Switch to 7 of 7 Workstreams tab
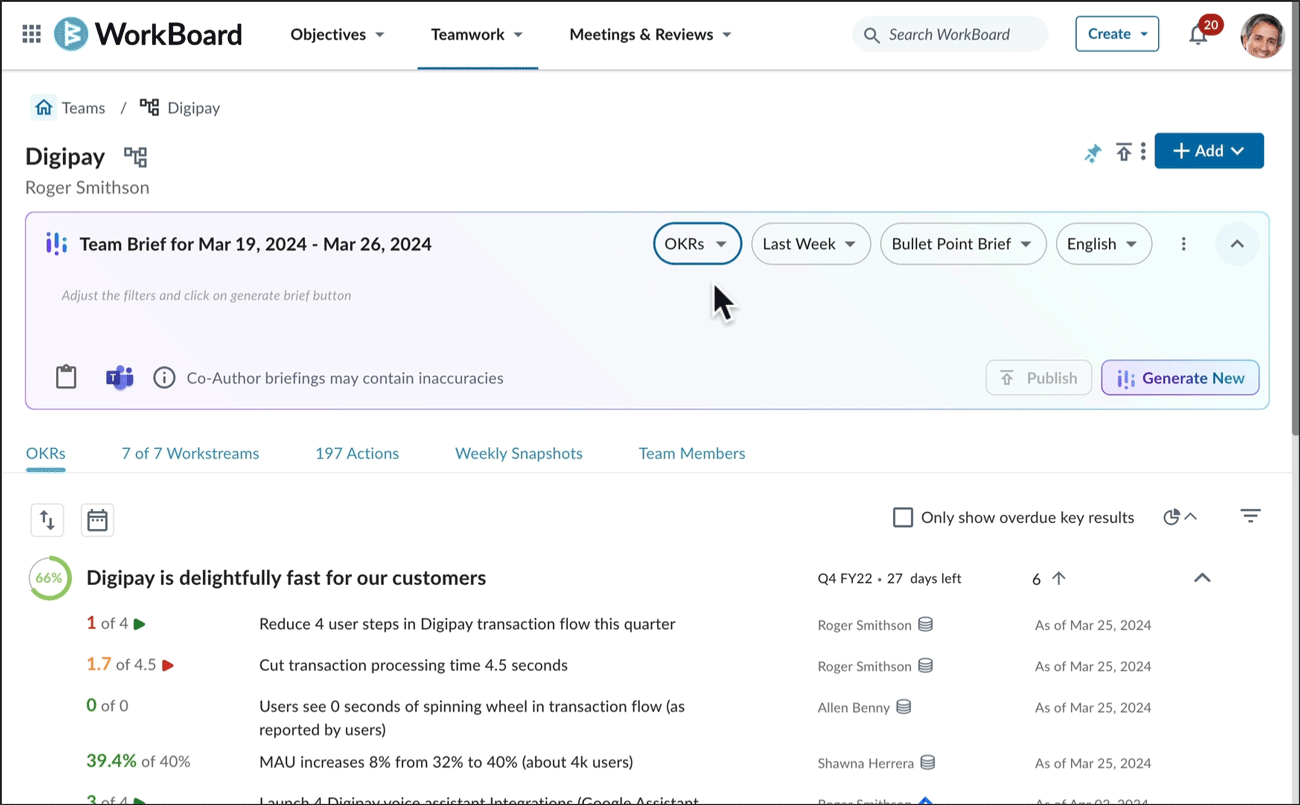 190,453
